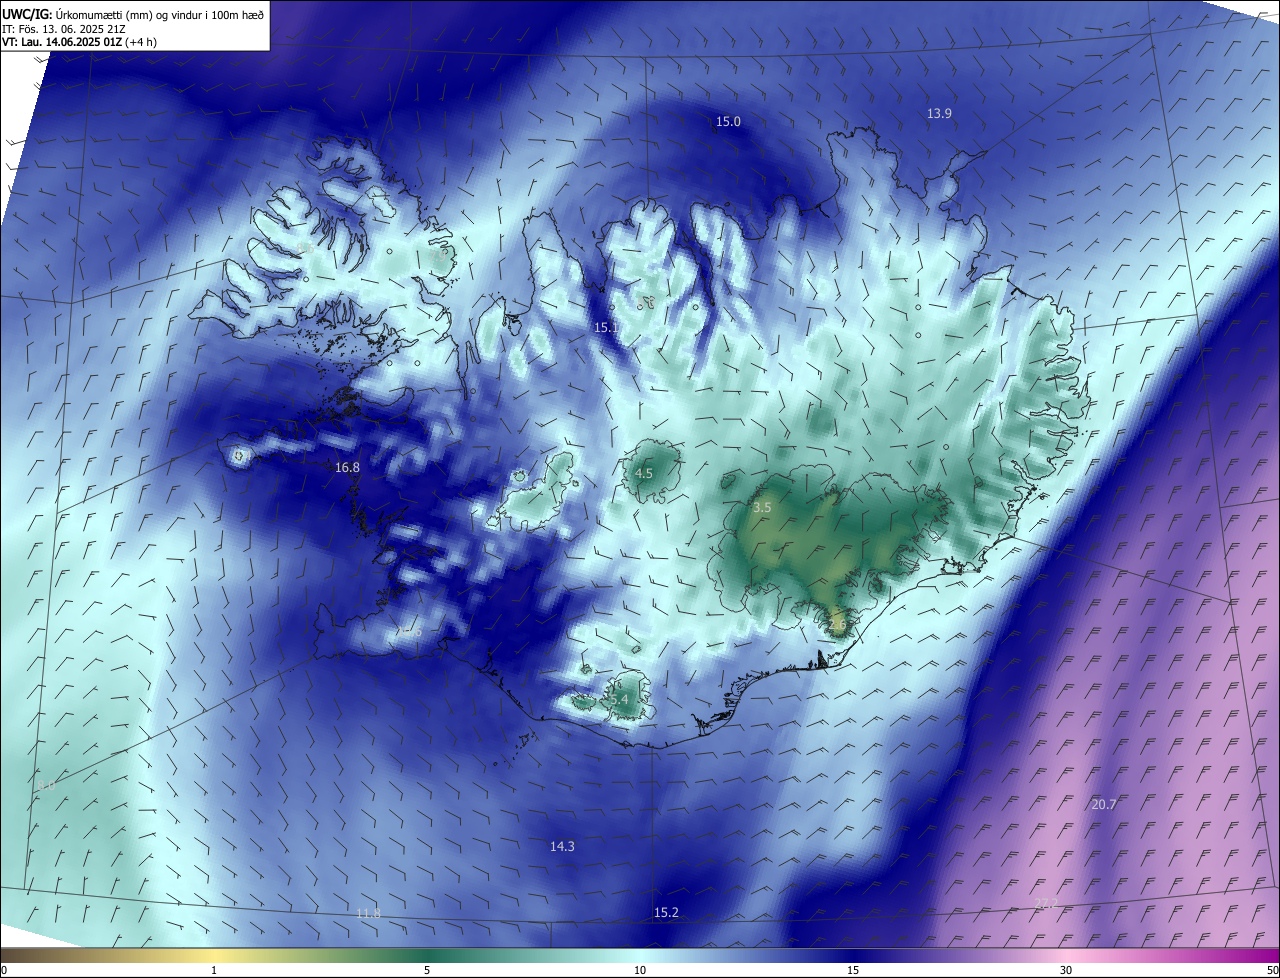Click the 0 tick on the color scale
The height and width of the screenshot is (978, 1280).
click(x=4, y=970)
